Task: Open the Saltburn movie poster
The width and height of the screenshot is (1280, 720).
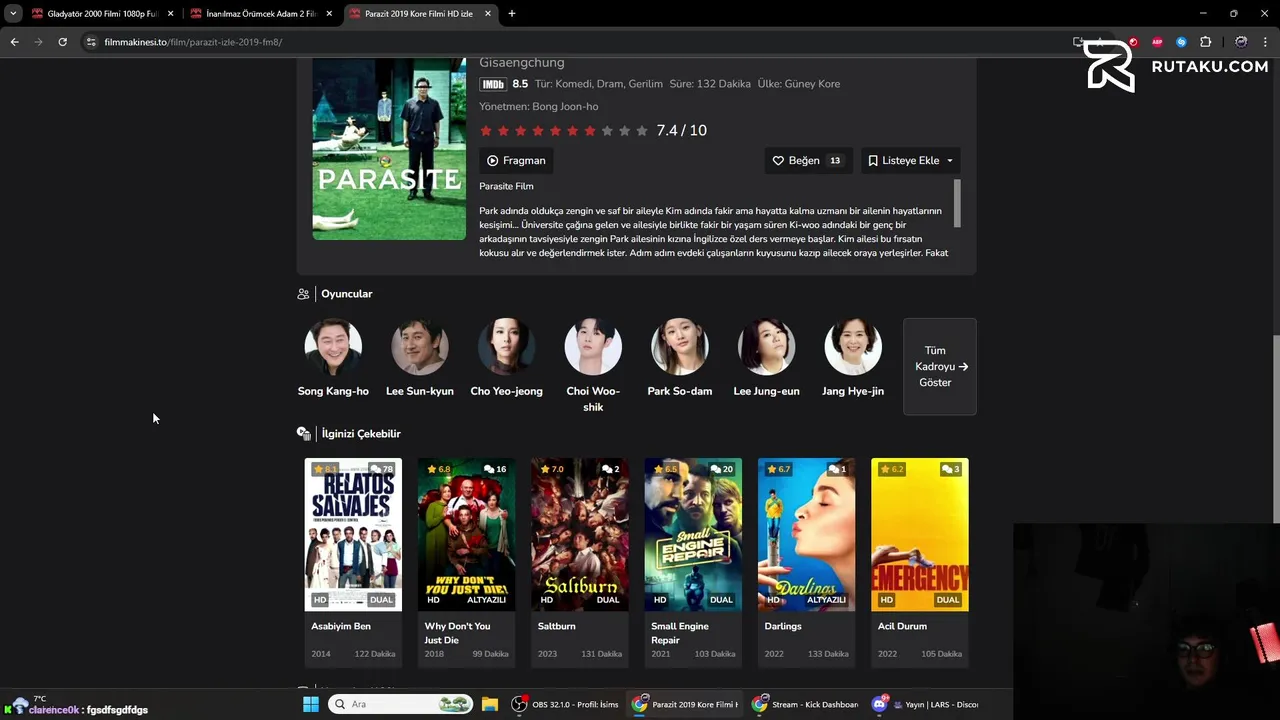Action: [x=580, y=534]
